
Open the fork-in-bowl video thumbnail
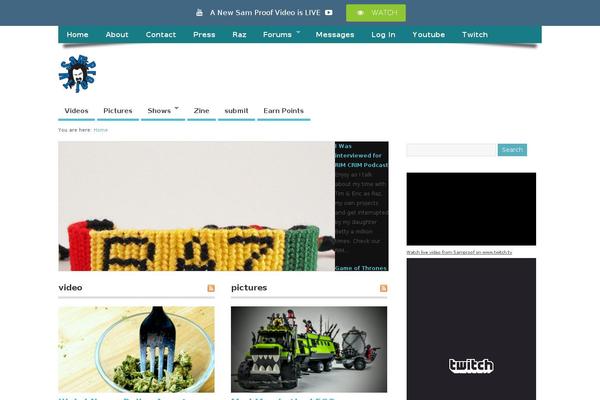pyautogui.click(x=137, y=349)
